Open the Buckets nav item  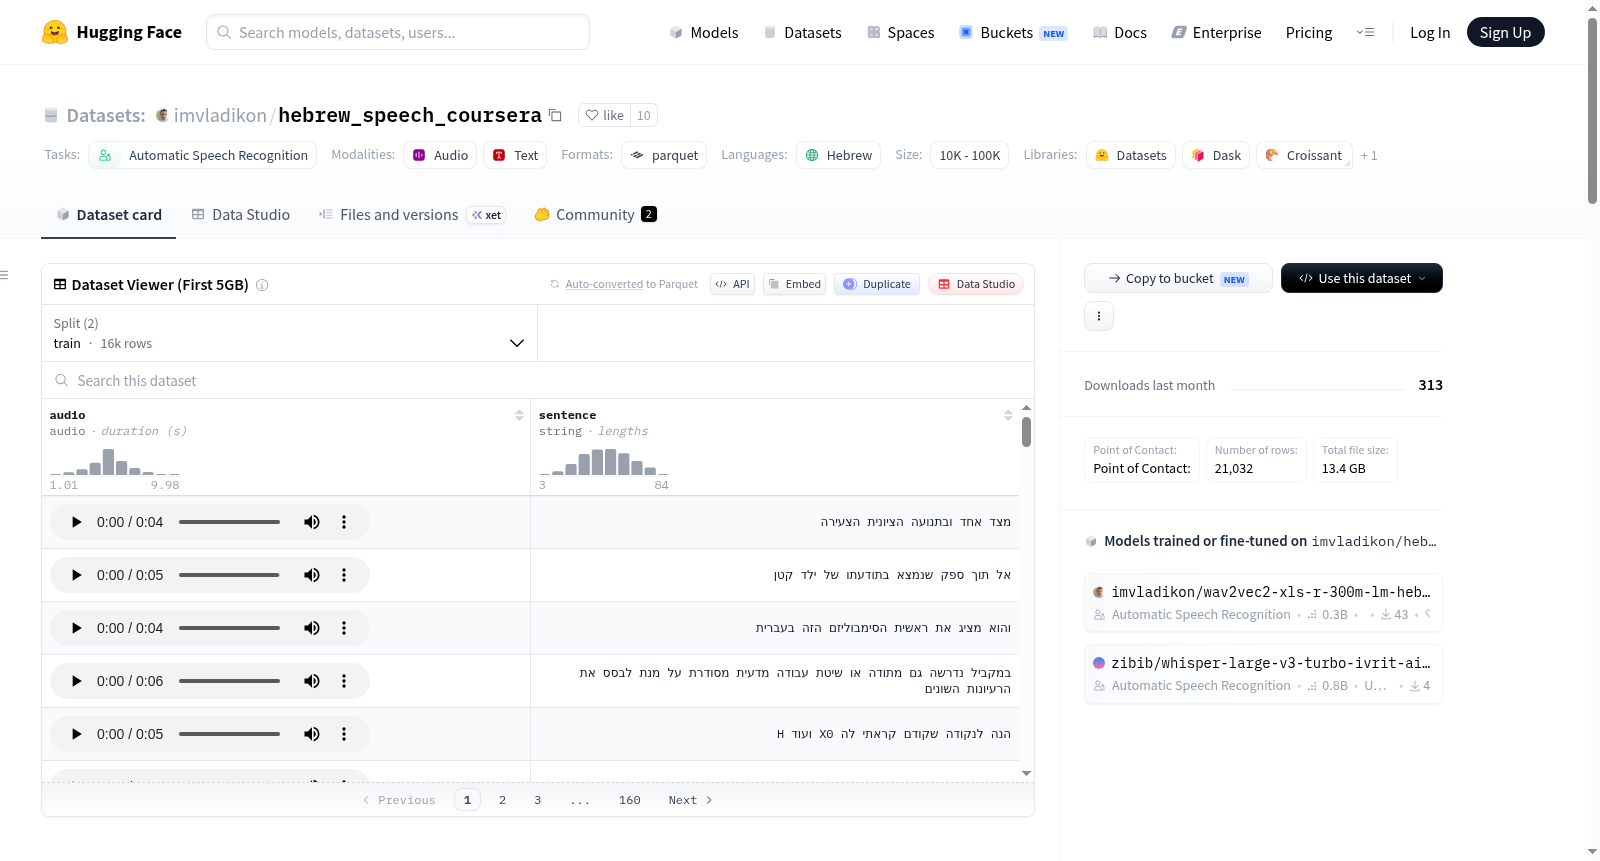pos(1013,32)
